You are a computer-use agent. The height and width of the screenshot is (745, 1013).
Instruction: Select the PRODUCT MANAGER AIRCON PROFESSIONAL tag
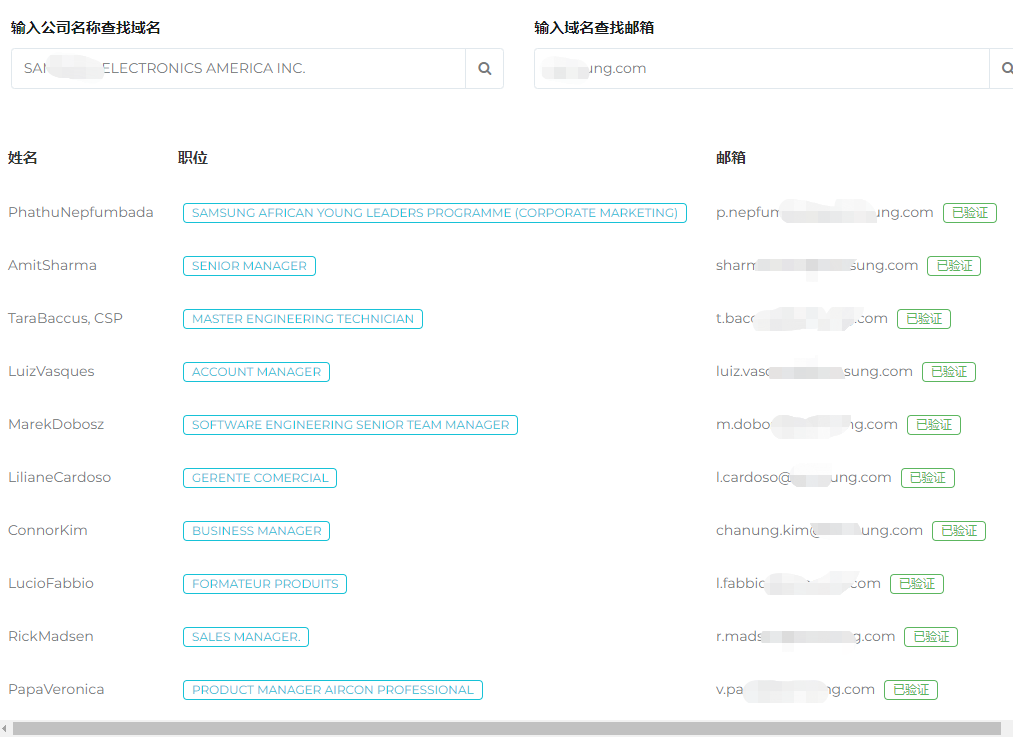click(x=332, y=690)
